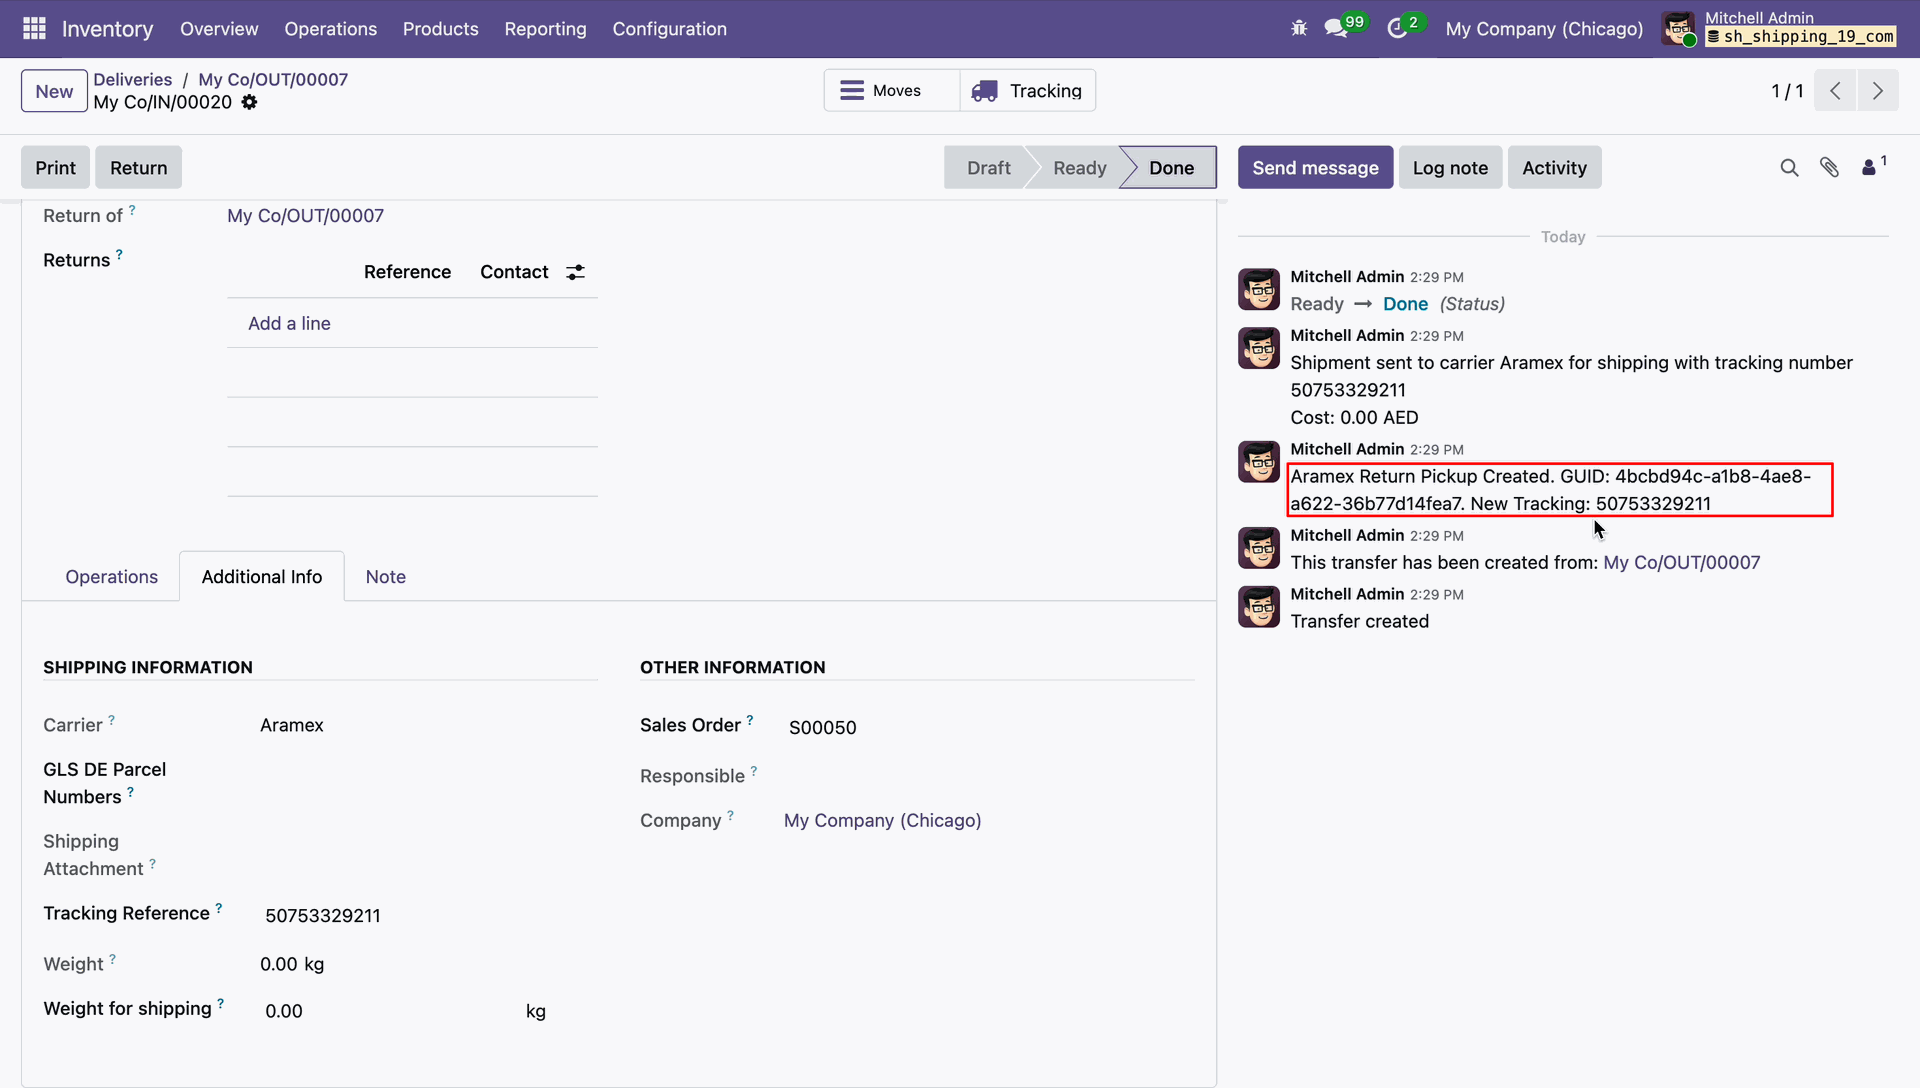Click the Tracking truck button
This screenshot has height=1088, width=1920.
(x=1028, y=91)
